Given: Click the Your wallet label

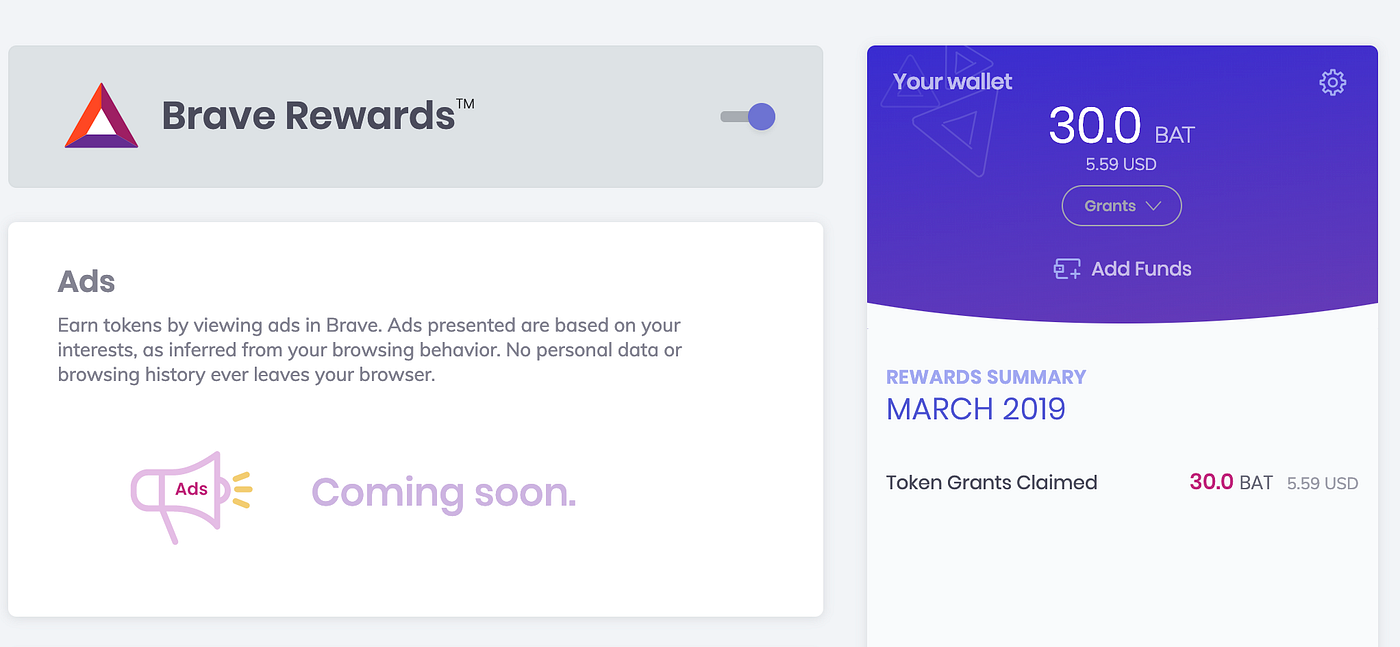Looking at the screenshot, I should pyautogui.click(x=953, y=82).
